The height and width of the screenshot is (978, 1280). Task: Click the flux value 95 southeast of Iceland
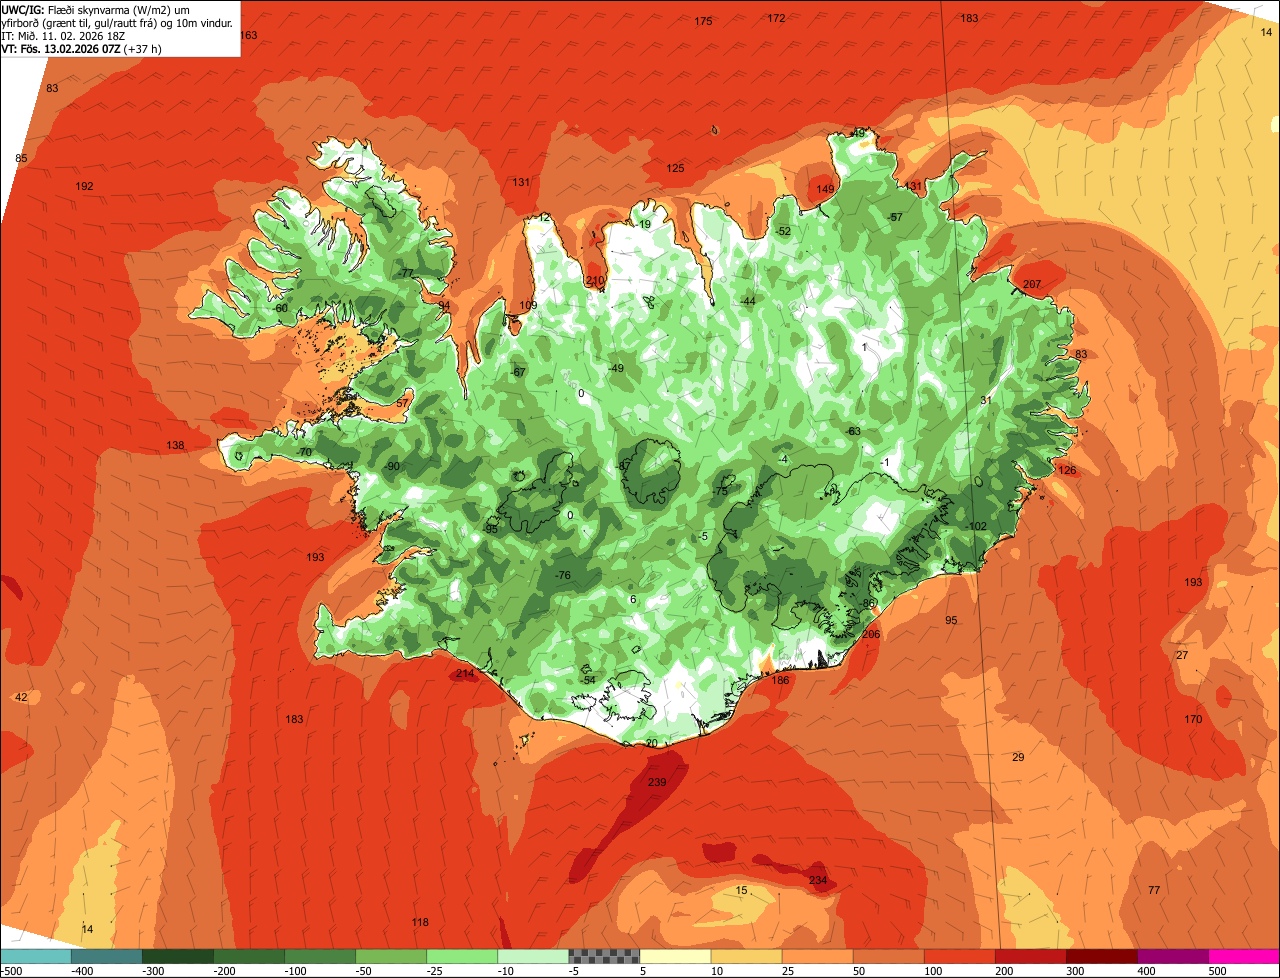(951, 620)
